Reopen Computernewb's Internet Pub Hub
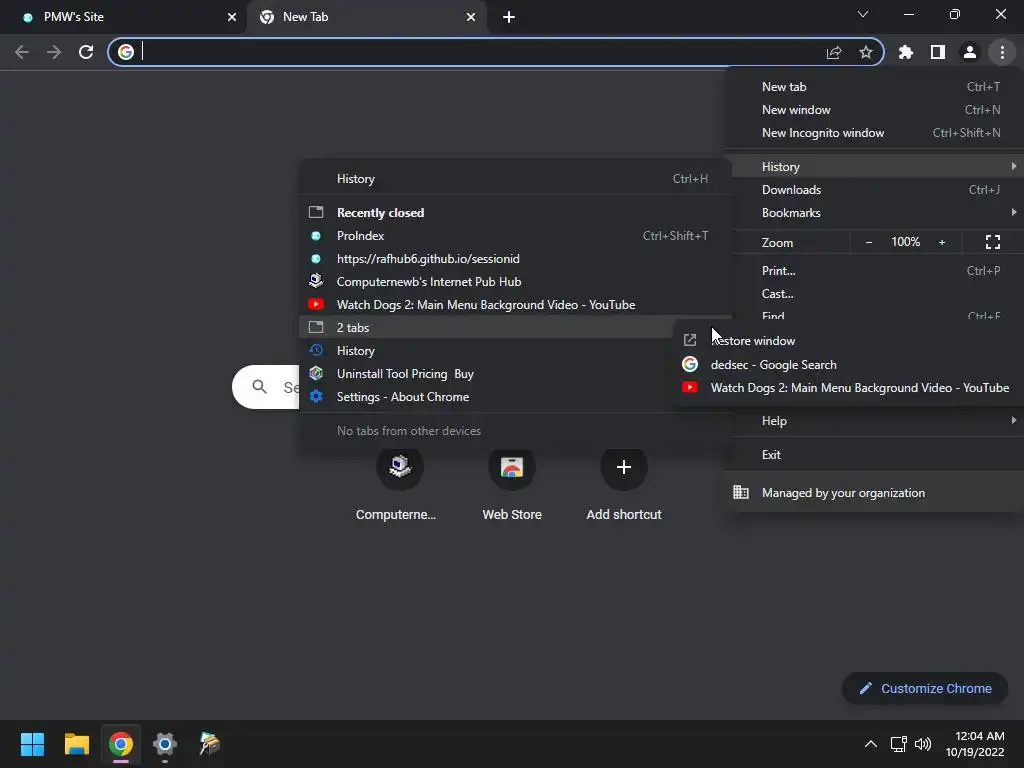1024x768 pixels. [x=515, y=281]
